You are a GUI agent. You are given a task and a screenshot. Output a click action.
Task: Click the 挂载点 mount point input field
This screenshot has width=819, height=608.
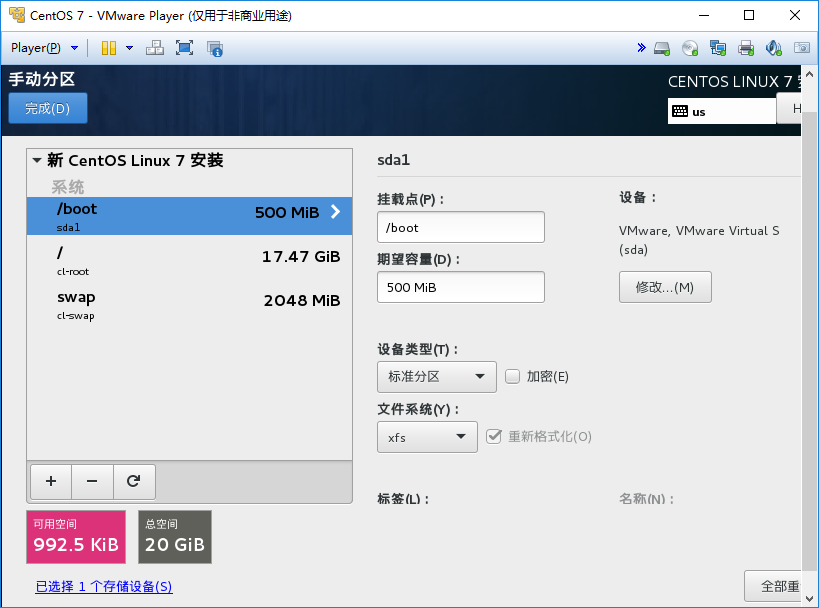click(461, 227)
